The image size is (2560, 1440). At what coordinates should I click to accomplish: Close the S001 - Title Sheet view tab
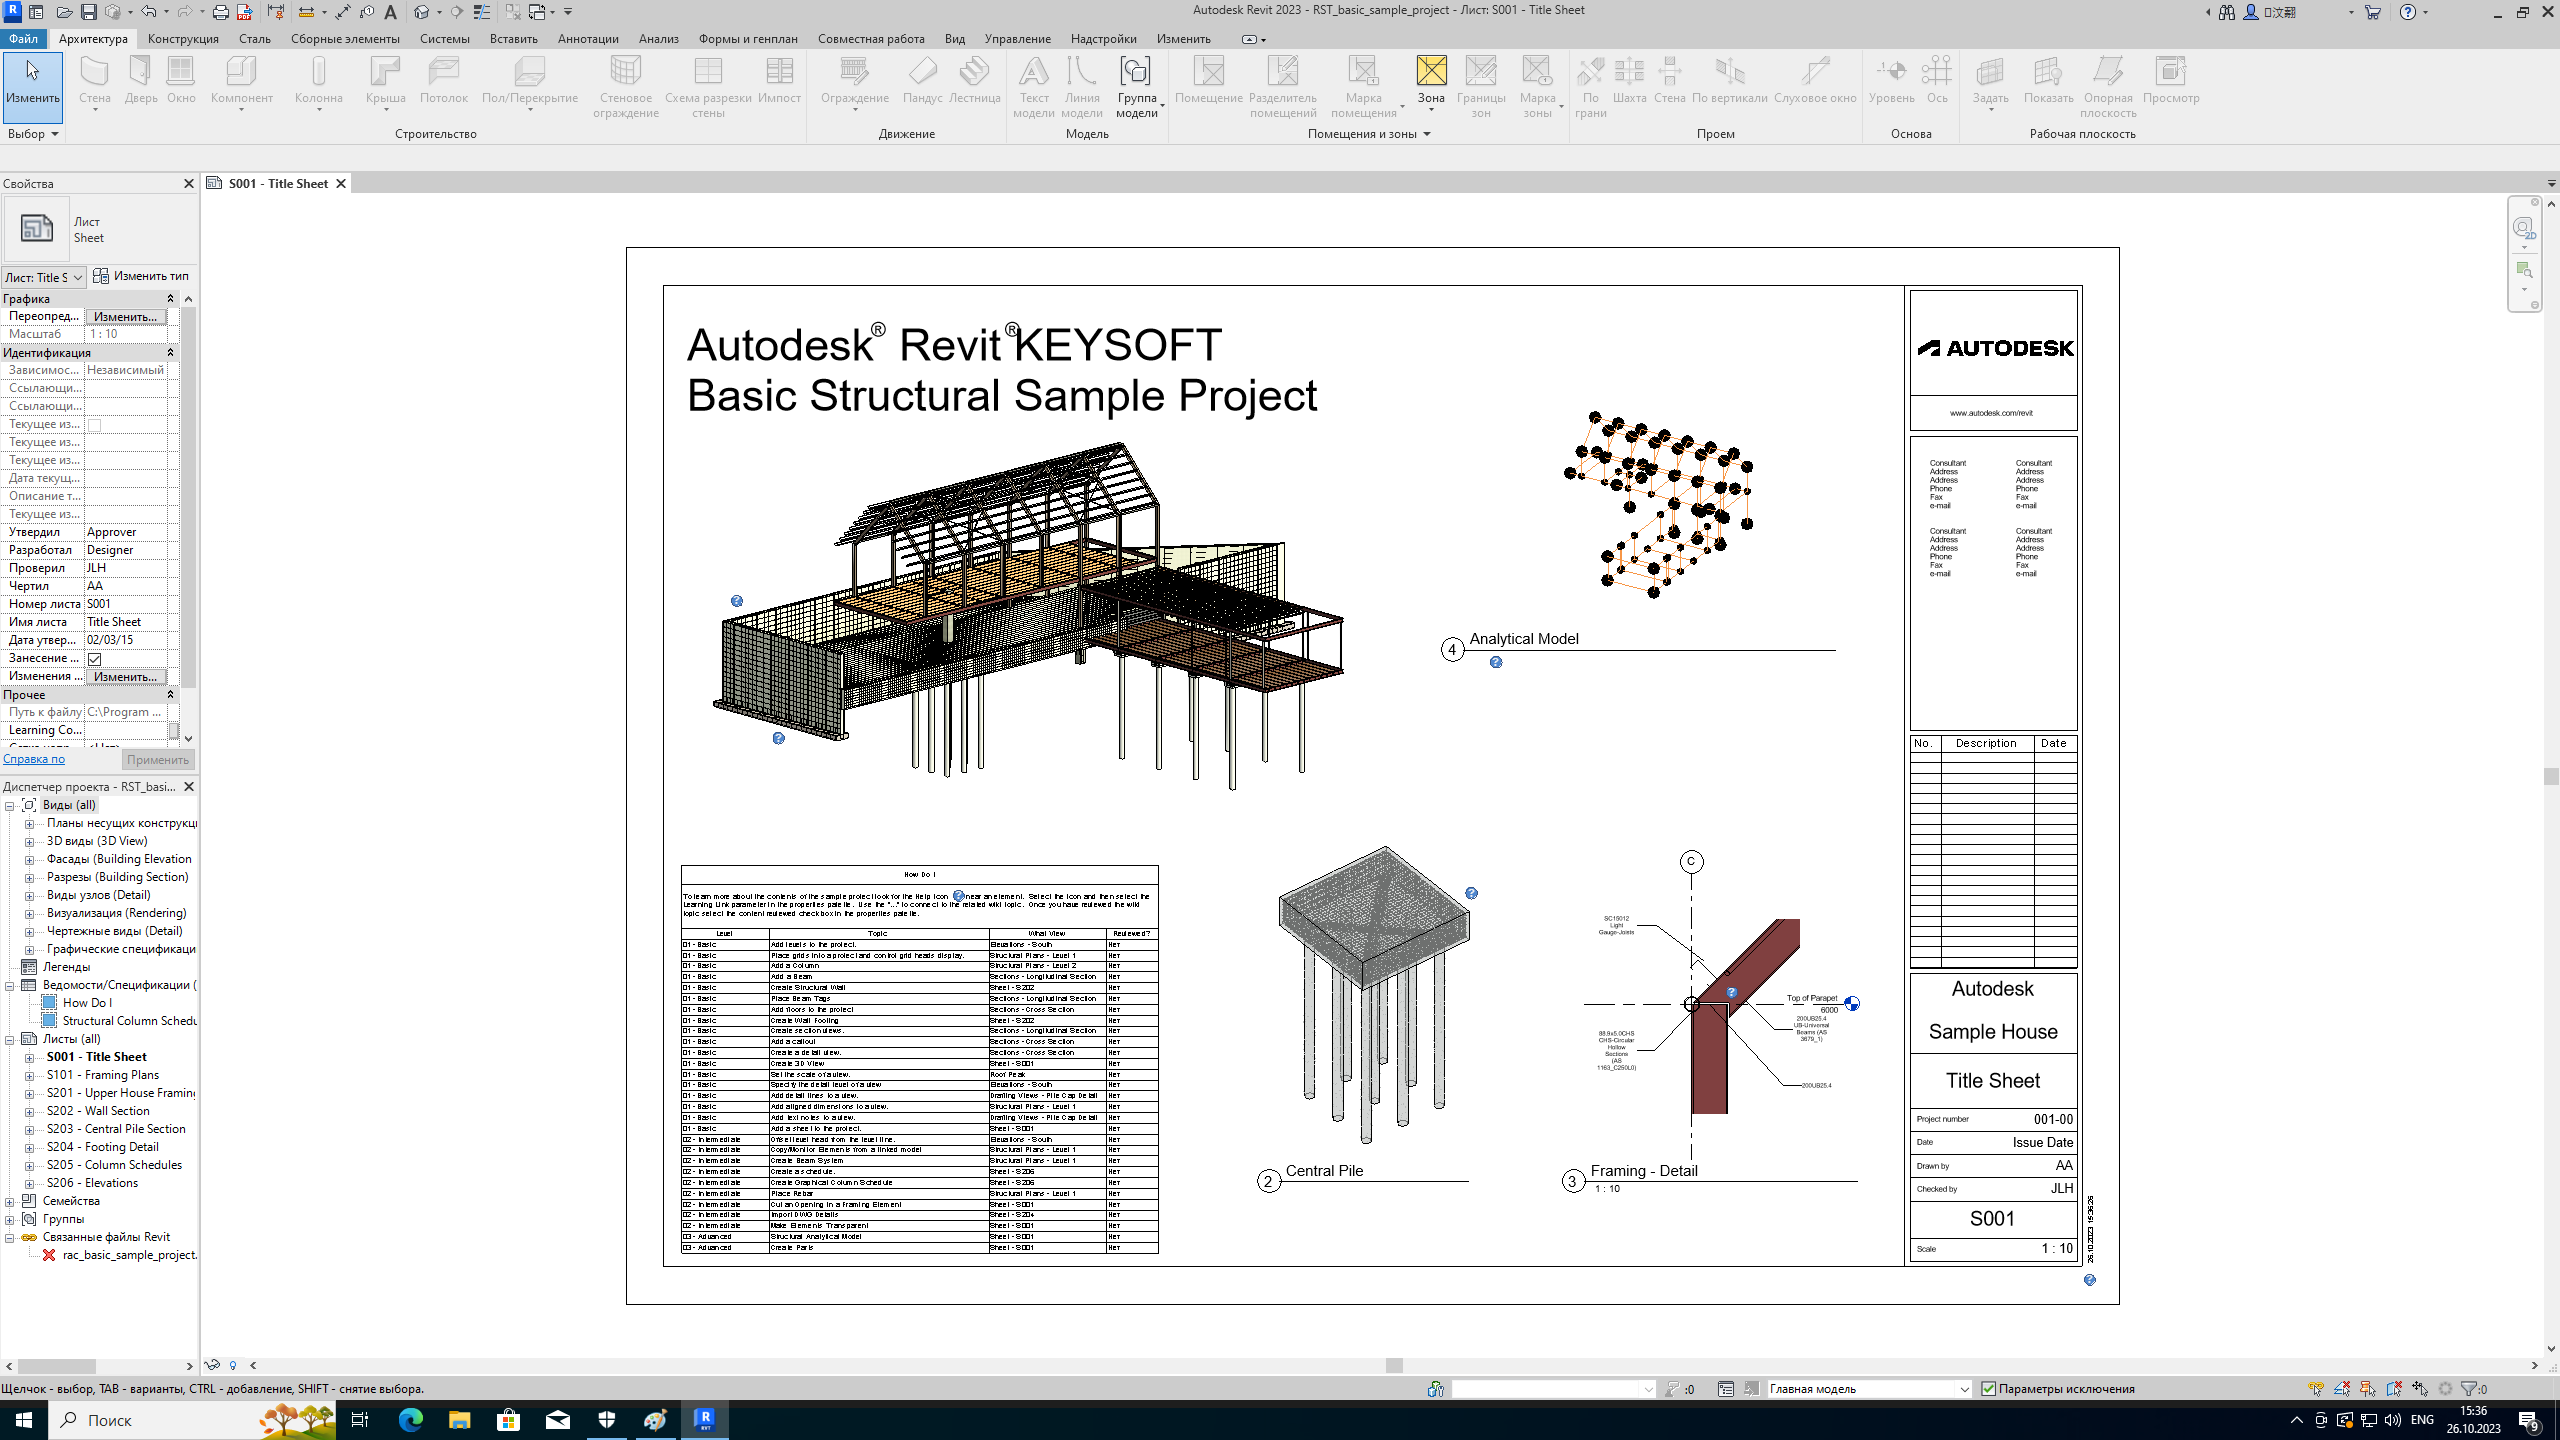pyautogui.click(x=341, y=184)
